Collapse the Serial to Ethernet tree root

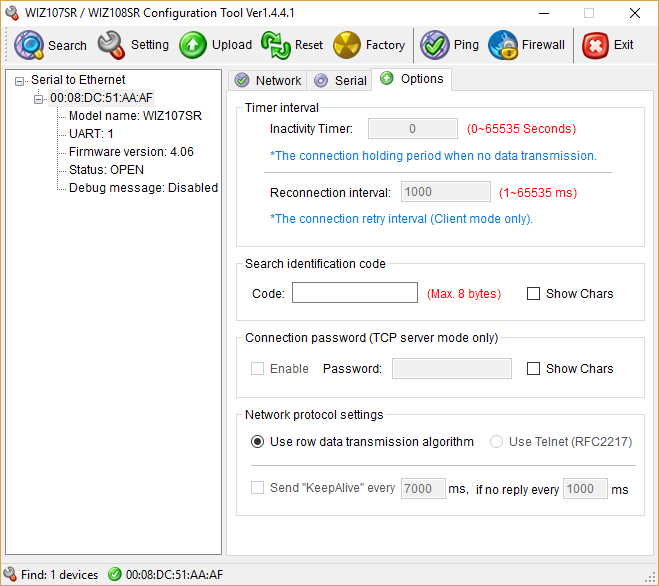(x=19, y=81)
